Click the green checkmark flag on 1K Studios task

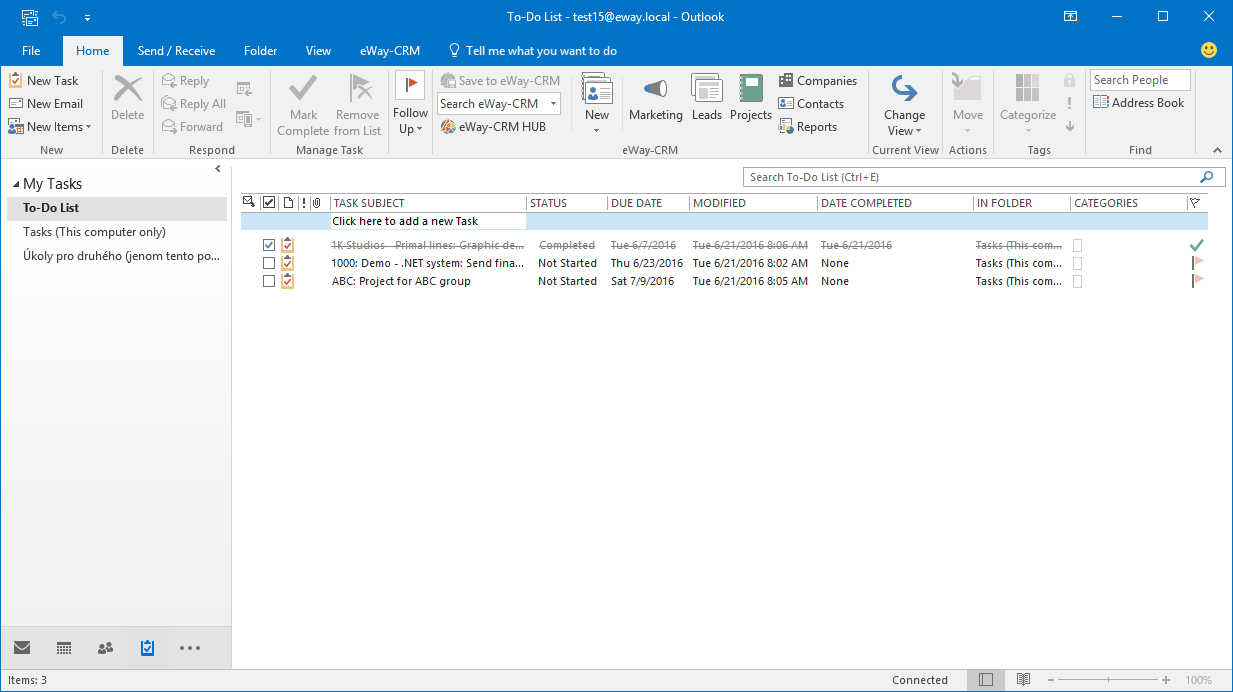1197,245
